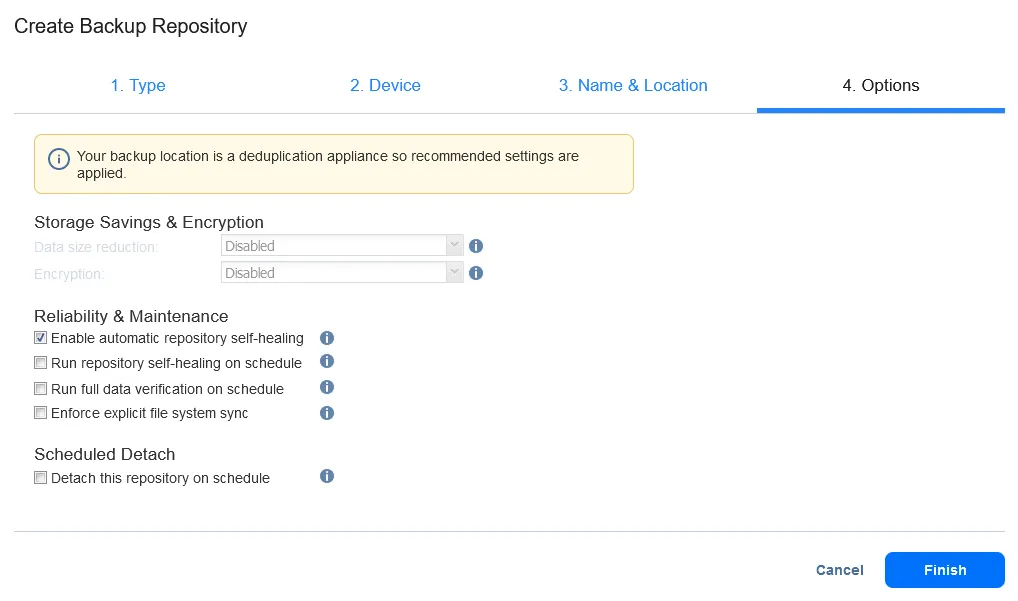Screen dimensions: 1018x601
Task: Click info icon for automatic repository self-healing
Action: [326, 338]
